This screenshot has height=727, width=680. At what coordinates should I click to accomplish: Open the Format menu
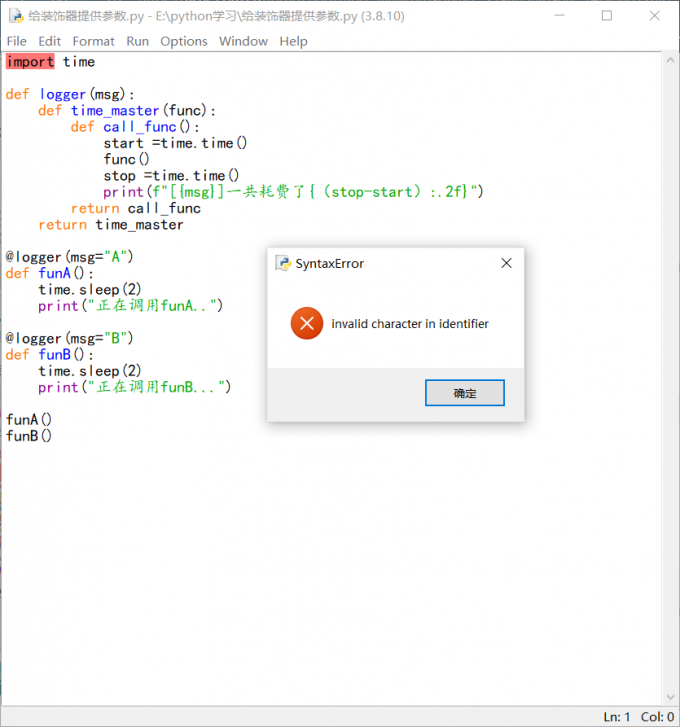coord(93,41)
